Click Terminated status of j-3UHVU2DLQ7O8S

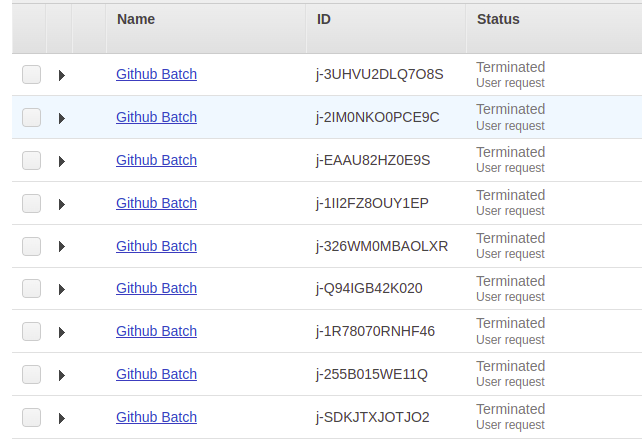coord(511,67)
